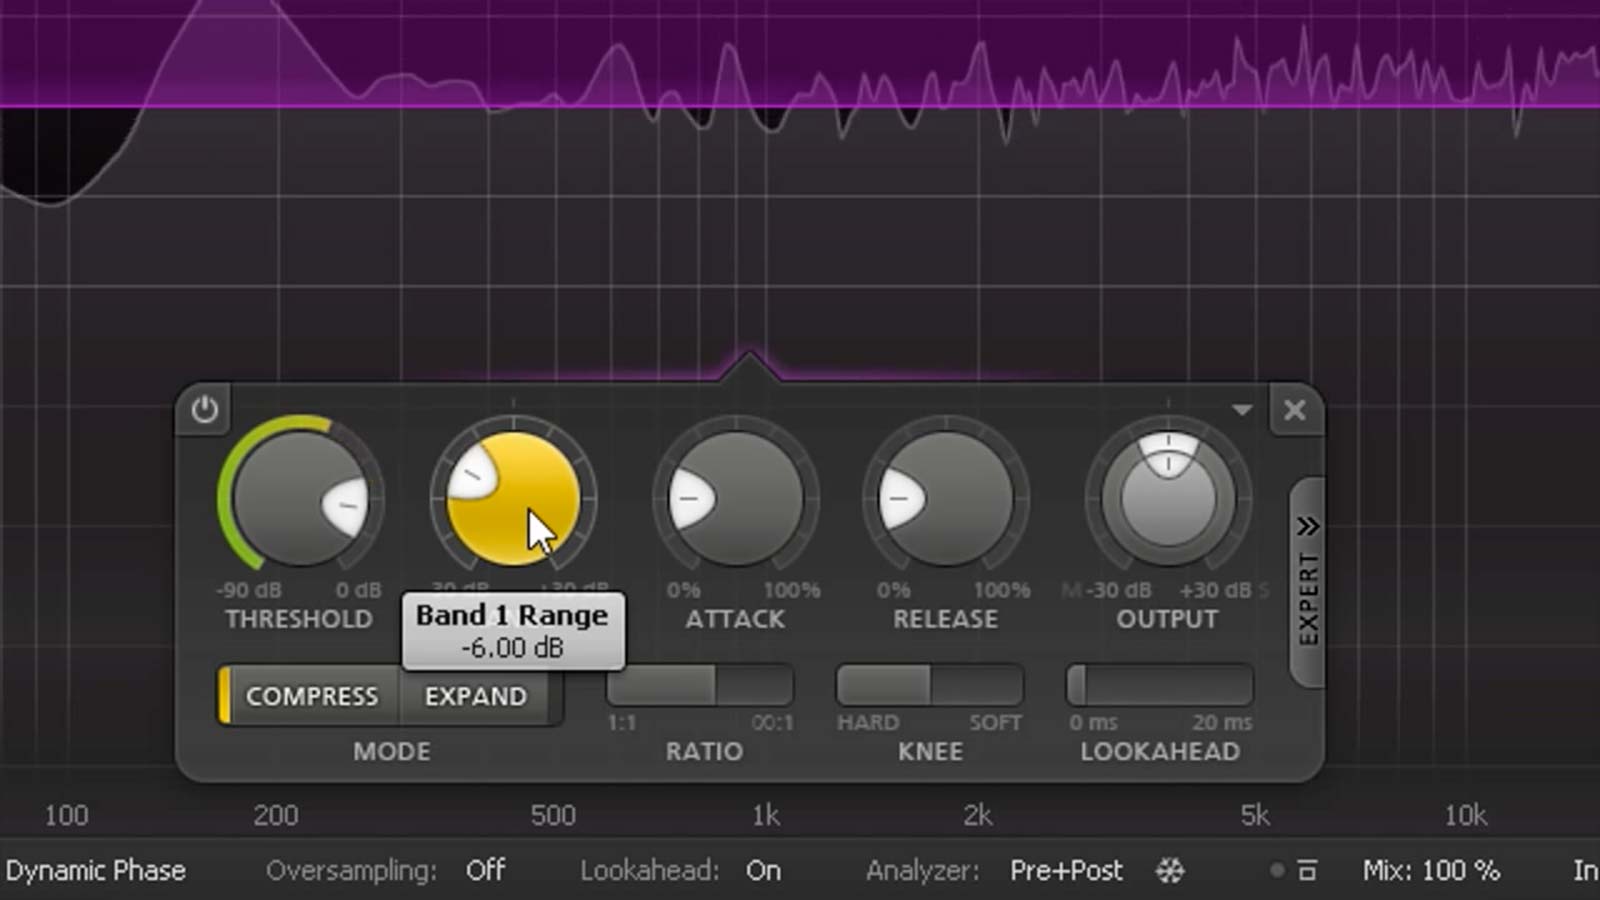Toggle Lookahead On in the bottom bar
1600x900 pixels.
pos(764,870)
